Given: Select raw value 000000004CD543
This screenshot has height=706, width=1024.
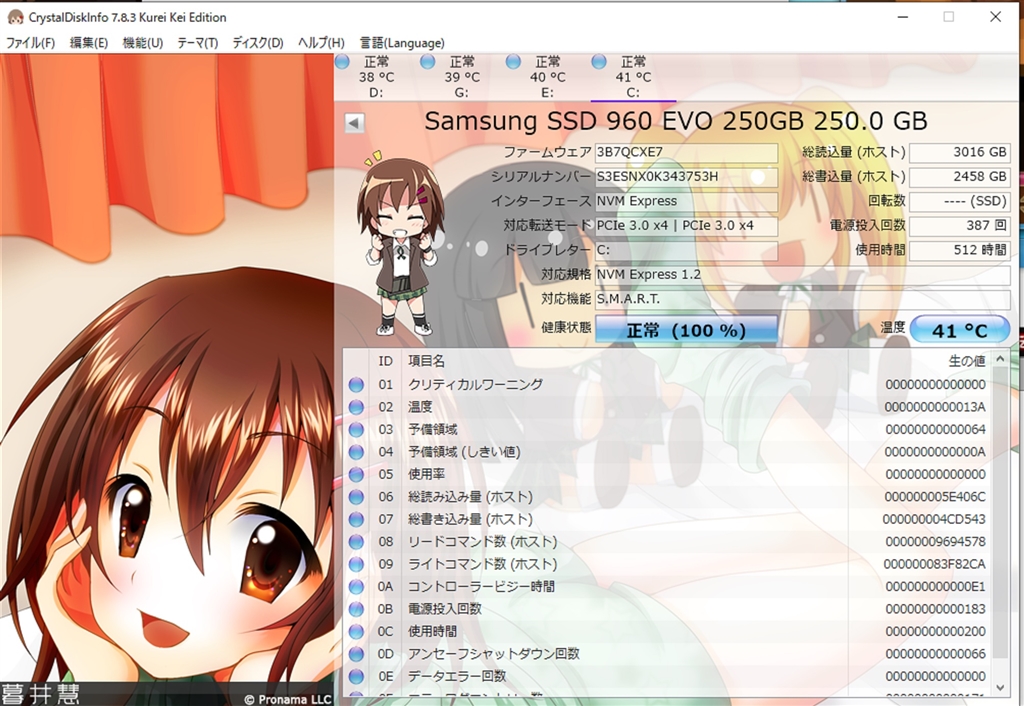Looking at the screenshot, I should pos(934,519).
